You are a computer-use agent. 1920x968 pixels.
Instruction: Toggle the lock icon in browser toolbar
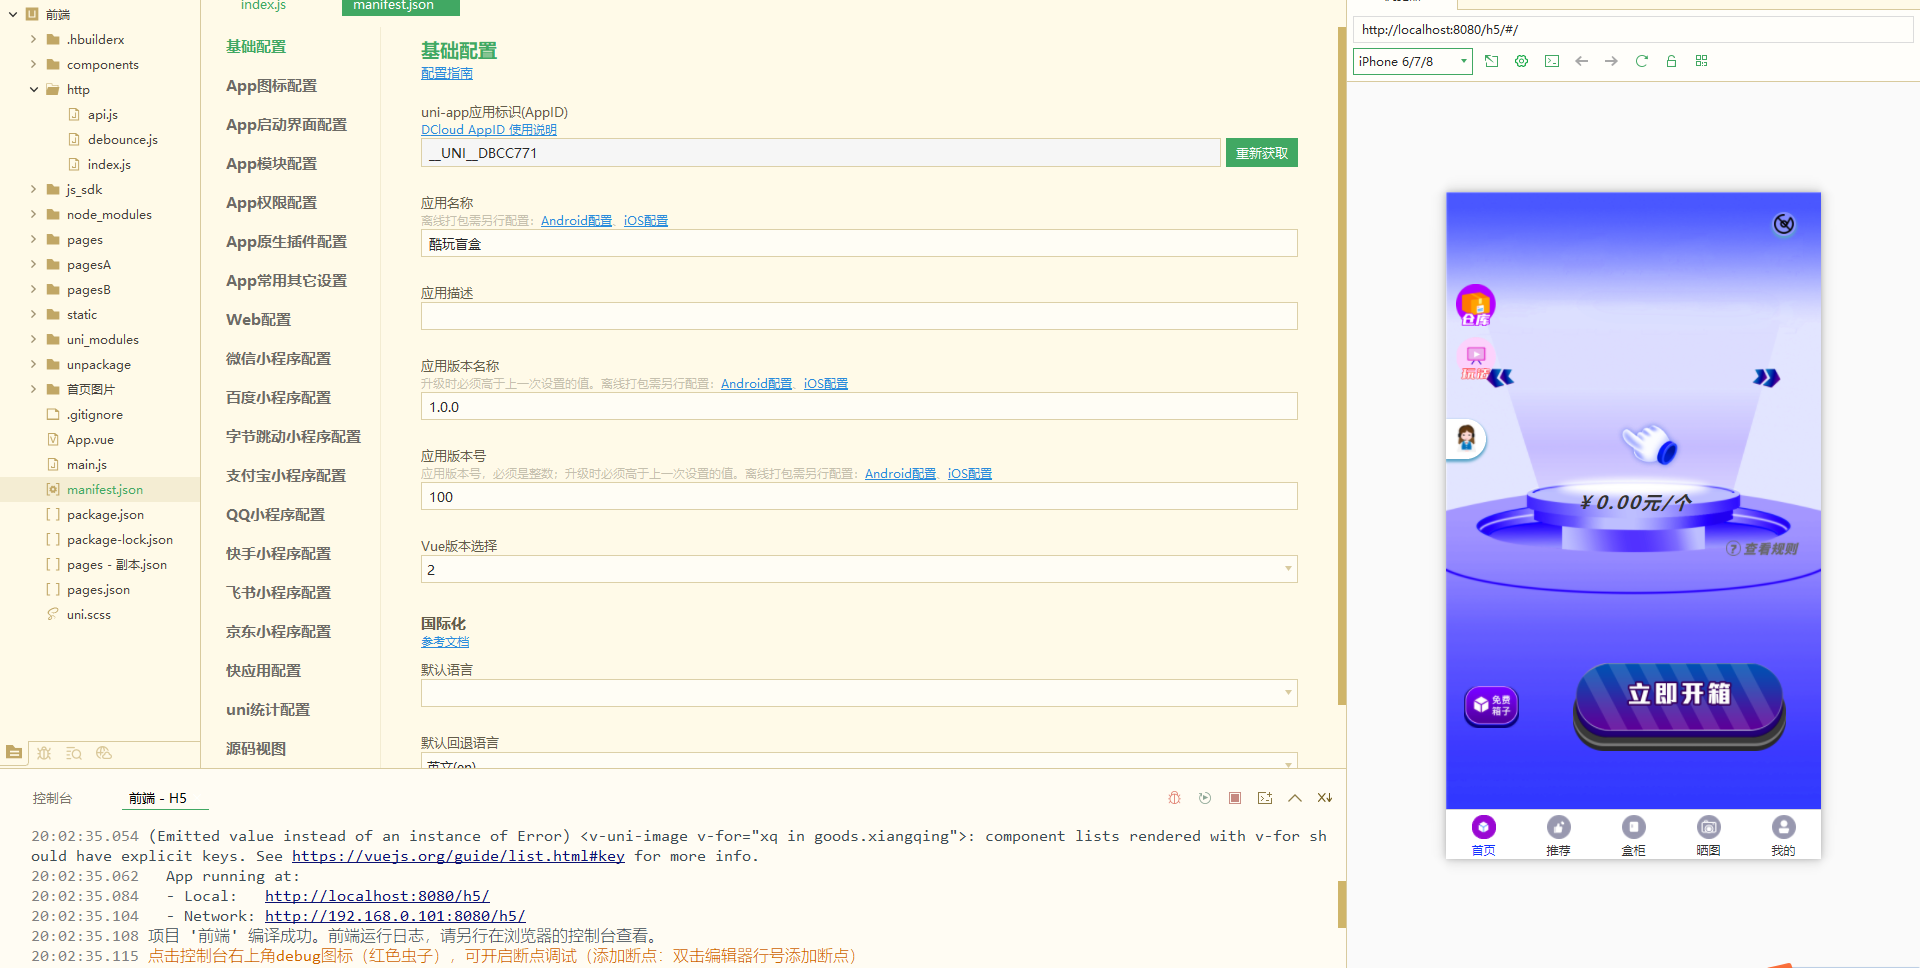point(1671,61)
